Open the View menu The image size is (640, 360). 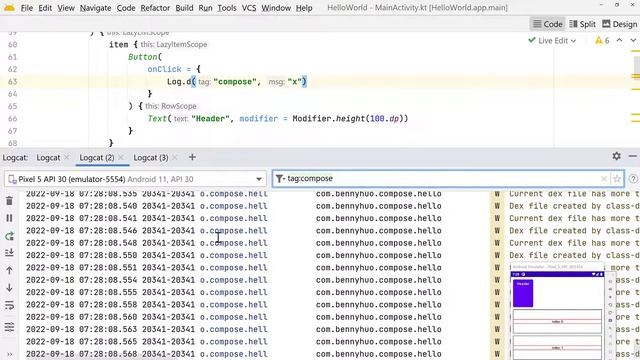tap(66, 8)
